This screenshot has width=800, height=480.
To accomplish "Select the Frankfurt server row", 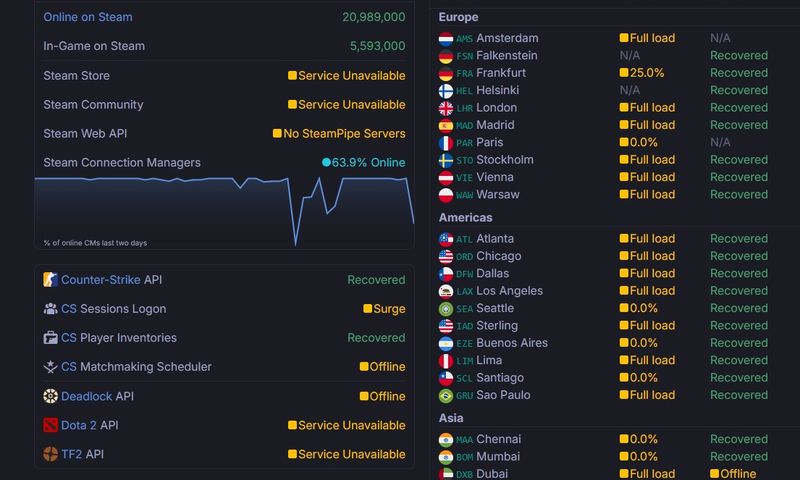I will tap(500, 73).
